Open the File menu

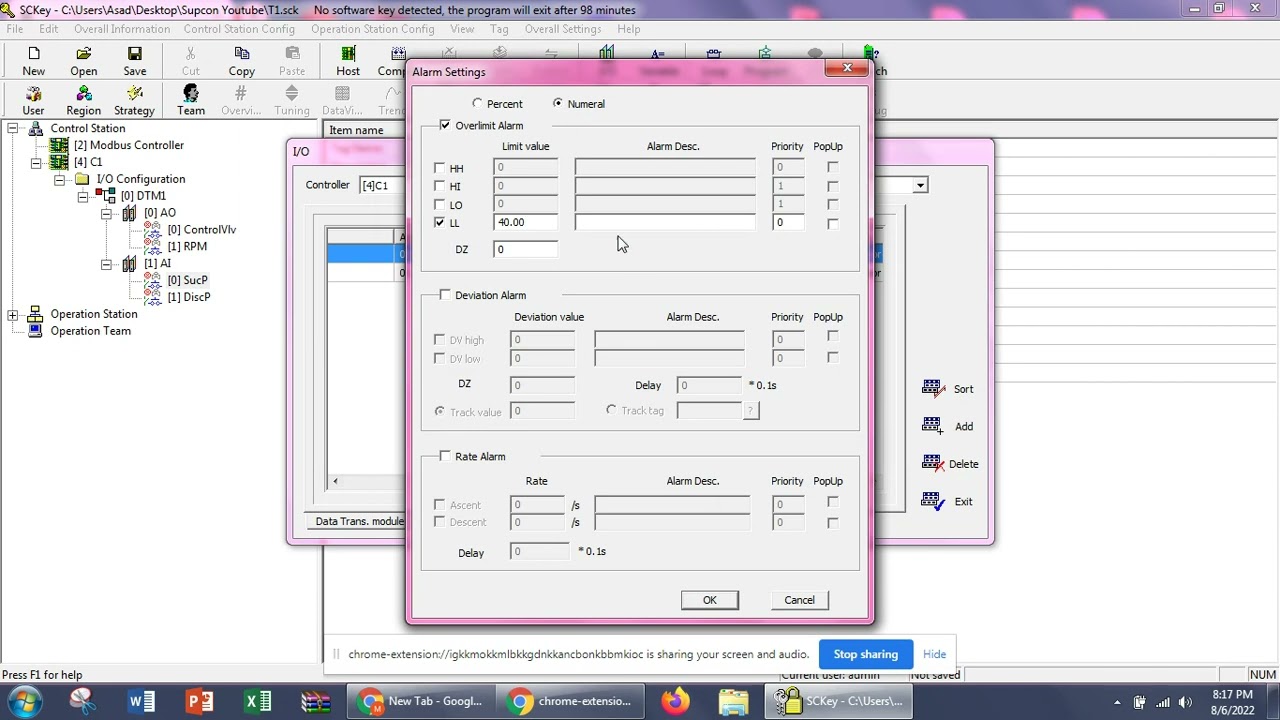(x=15, y=29)
